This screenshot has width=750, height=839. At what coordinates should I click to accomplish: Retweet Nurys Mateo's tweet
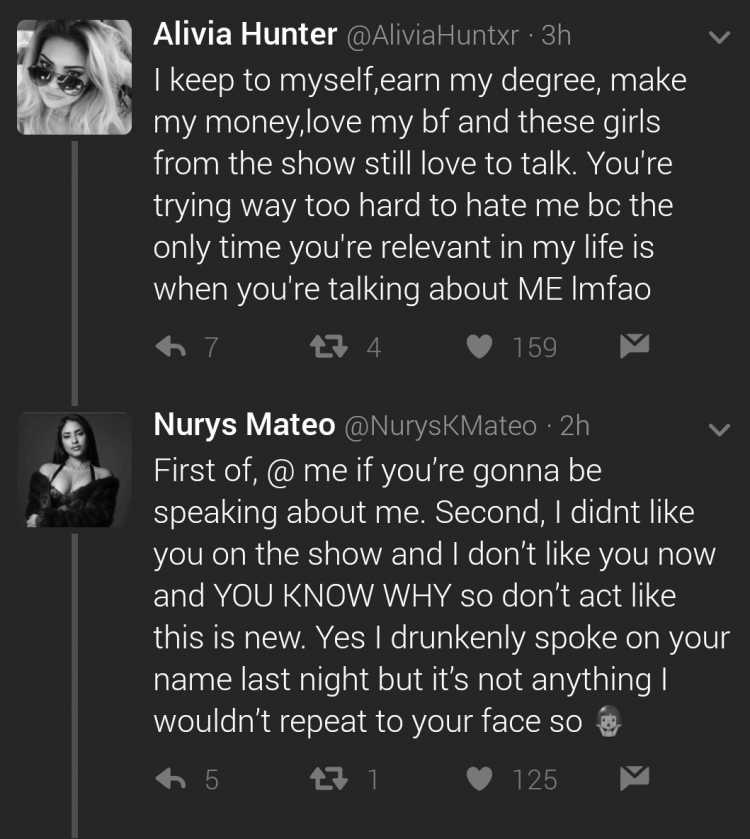pos(329,779)
